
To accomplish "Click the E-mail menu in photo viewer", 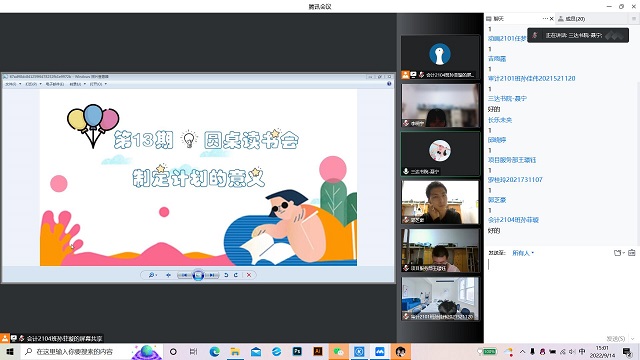I will coord(55,84).
